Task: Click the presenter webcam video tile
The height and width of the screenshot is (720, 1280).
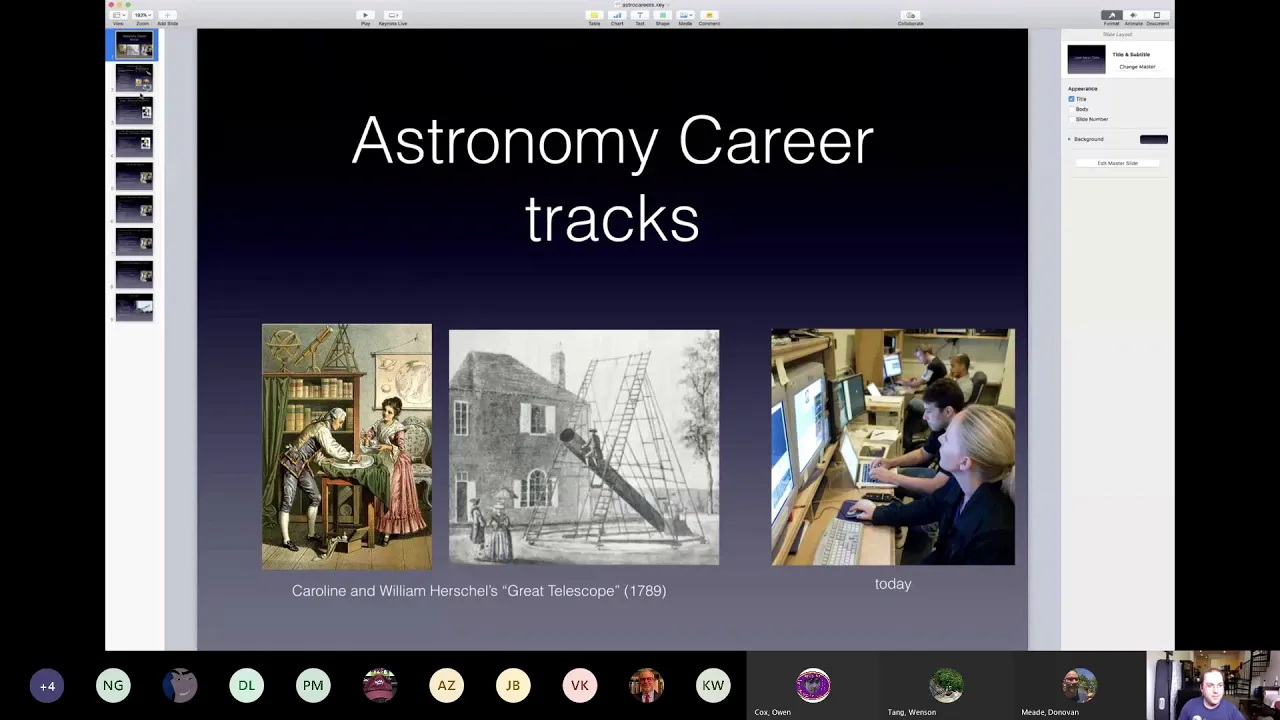Action: [x=1213, y=686]
